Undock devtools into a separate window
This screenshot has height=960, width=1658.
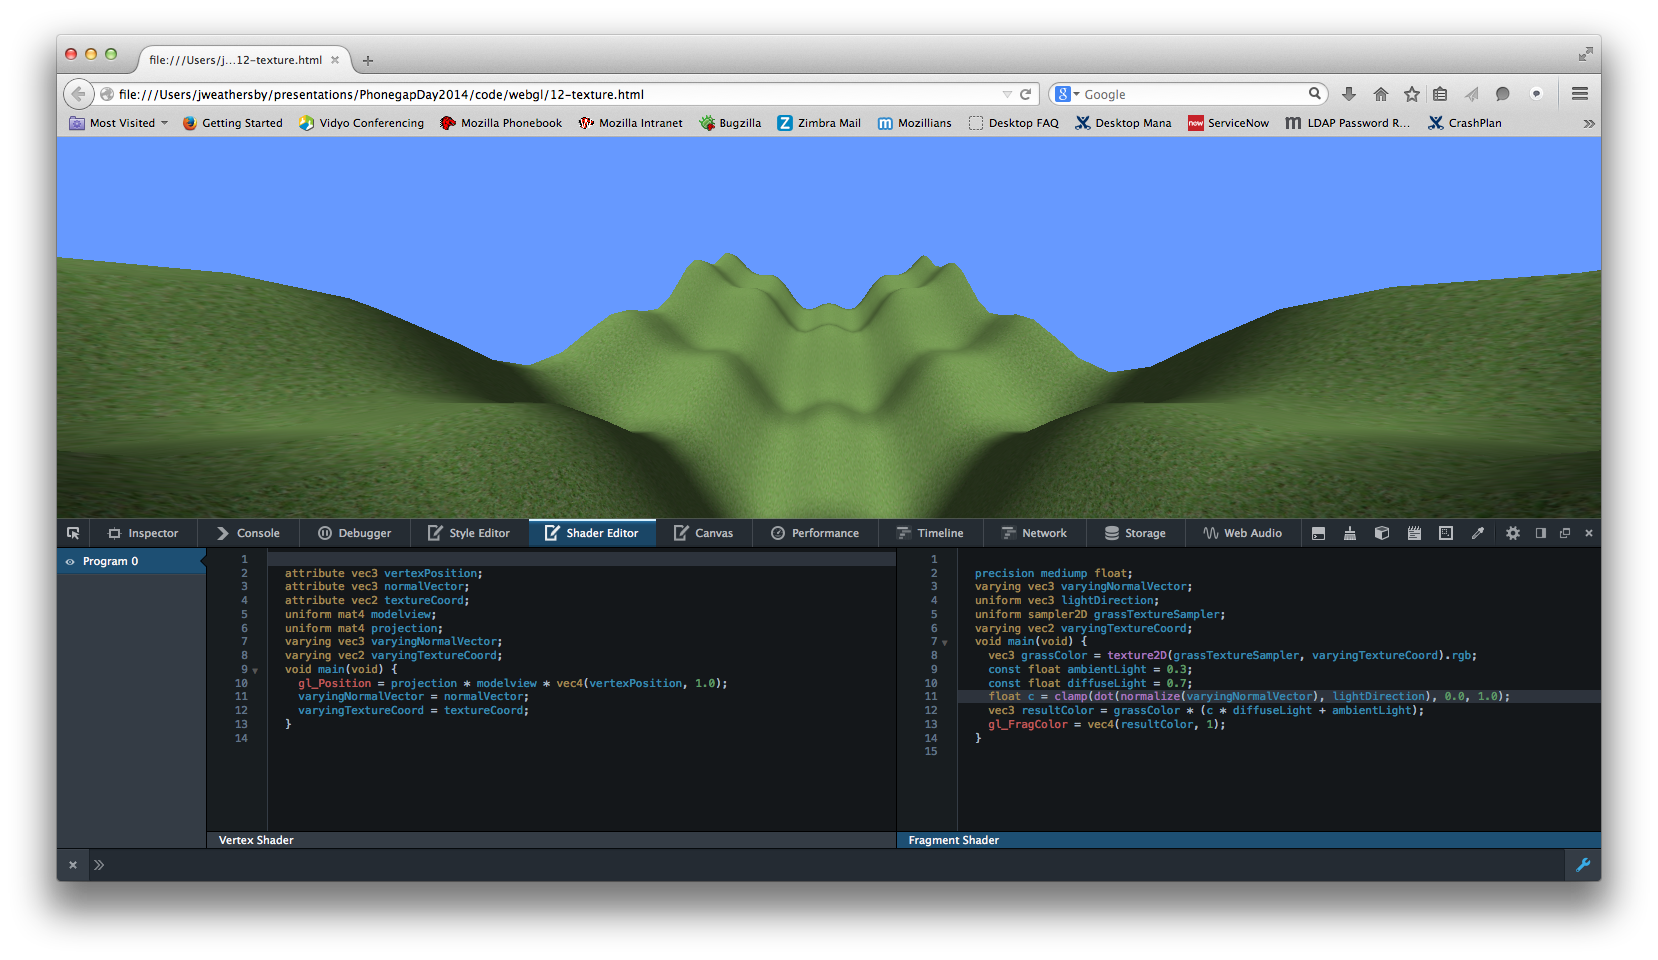click(1565, 533)
